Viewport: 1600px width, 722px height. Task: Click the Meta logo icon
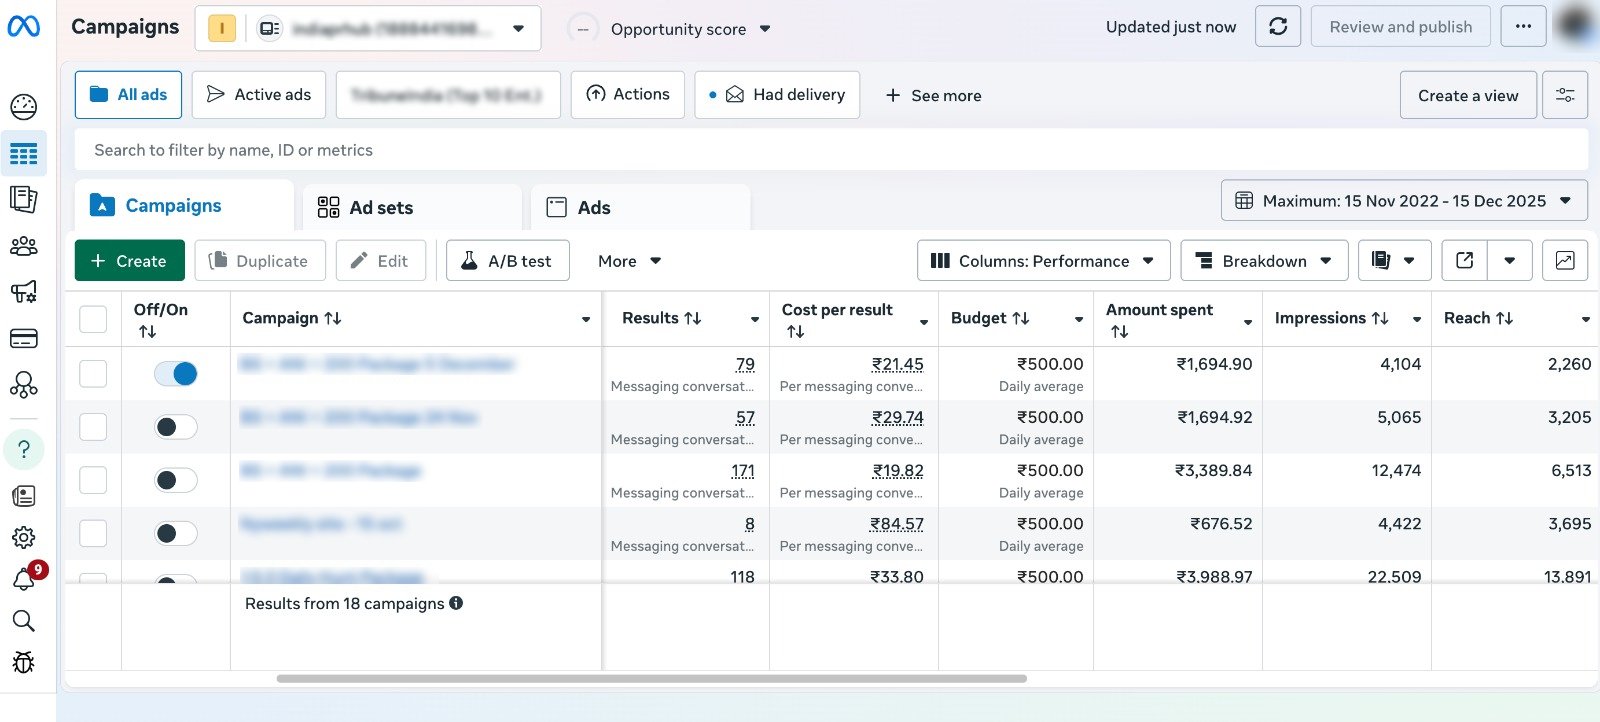tap(24, 27)
